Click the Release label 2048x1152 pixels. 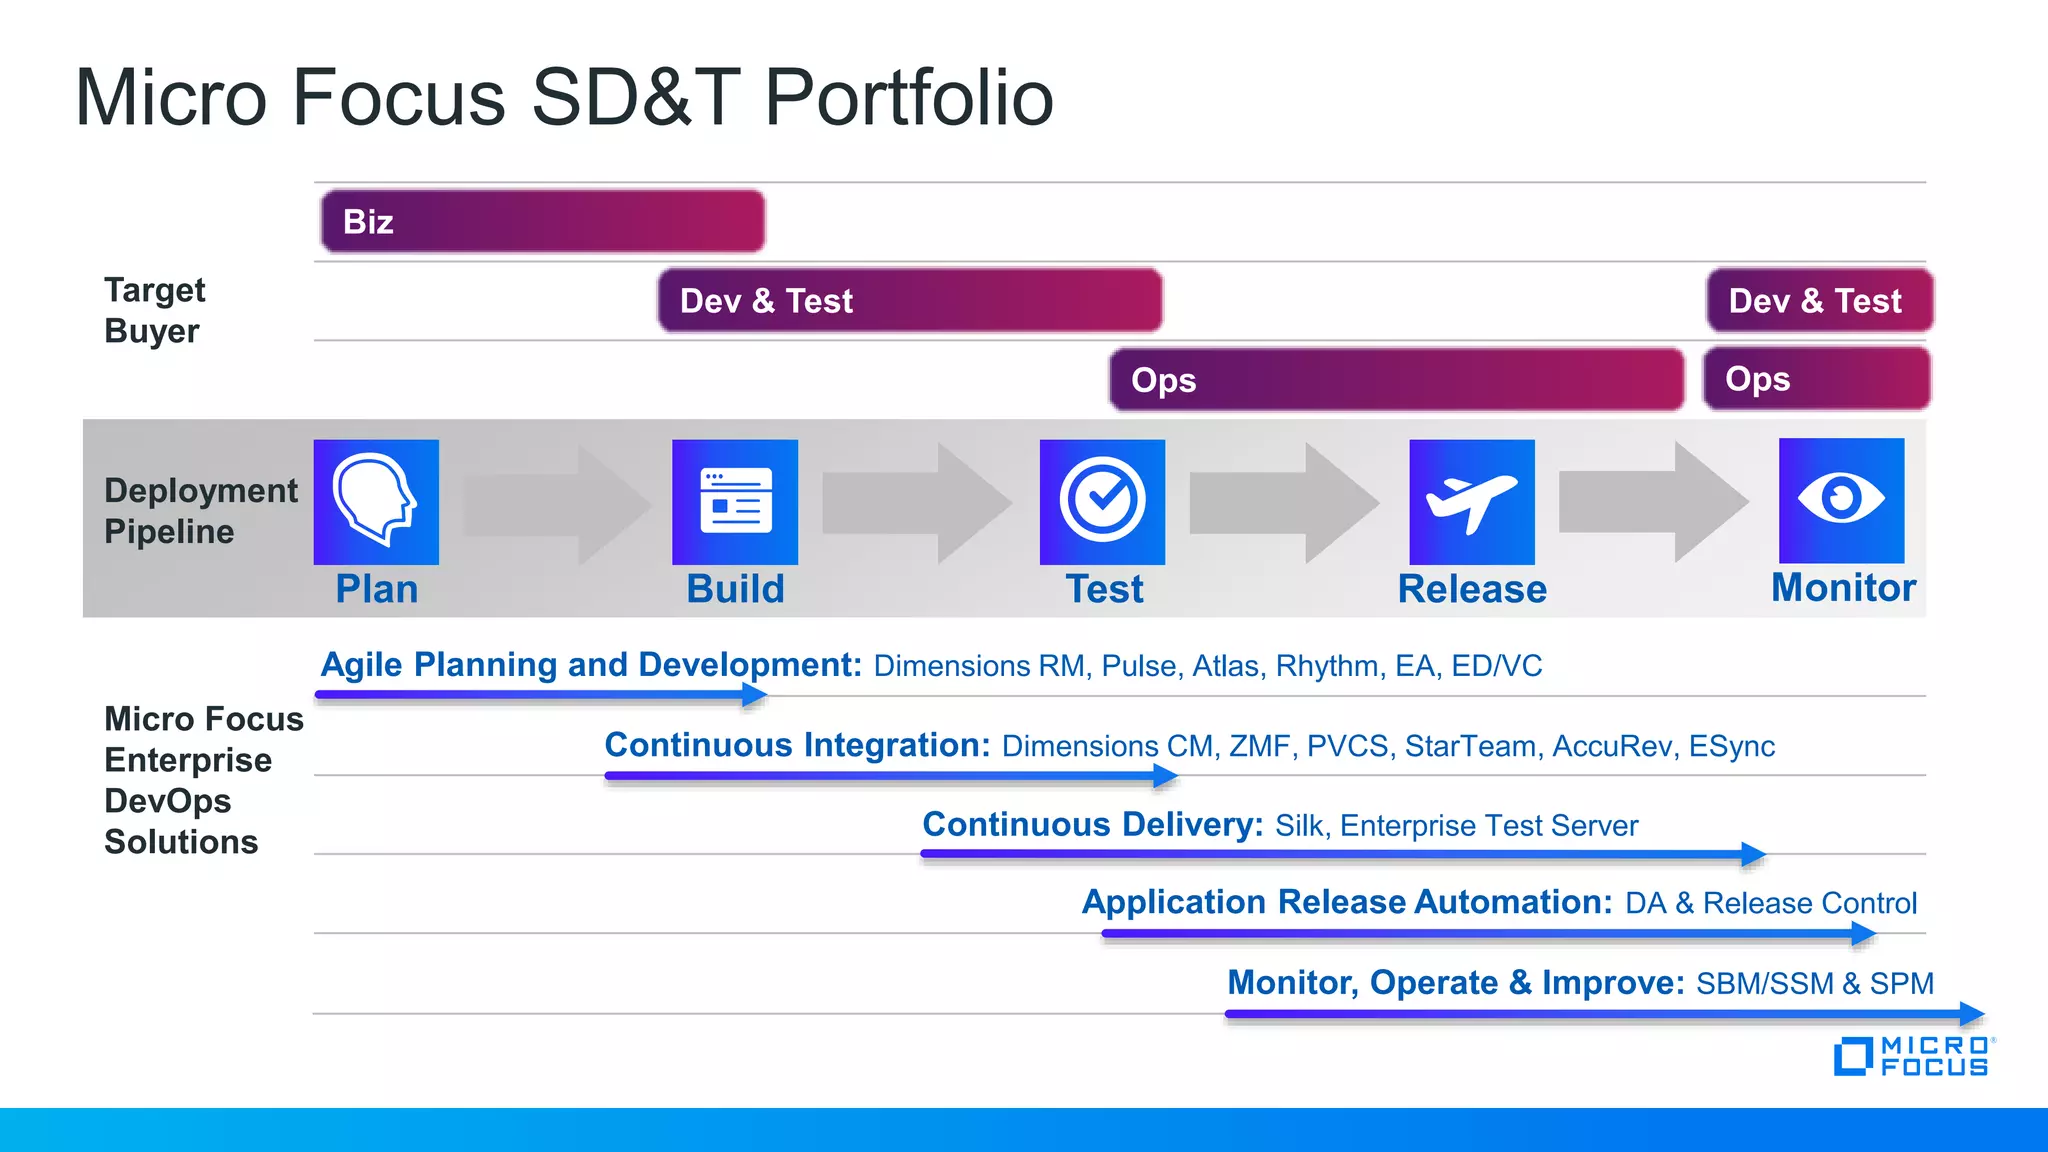coord(1472,589)
